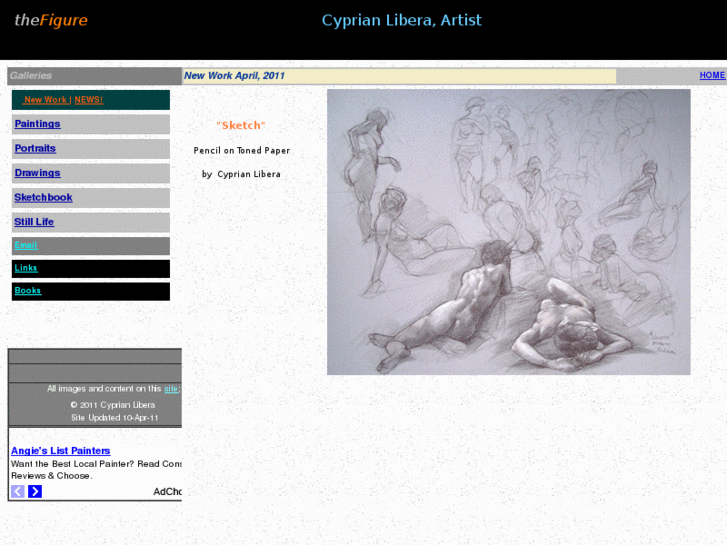Click the Galleries header label
This screenshot has width=727, height=545.
31,76
